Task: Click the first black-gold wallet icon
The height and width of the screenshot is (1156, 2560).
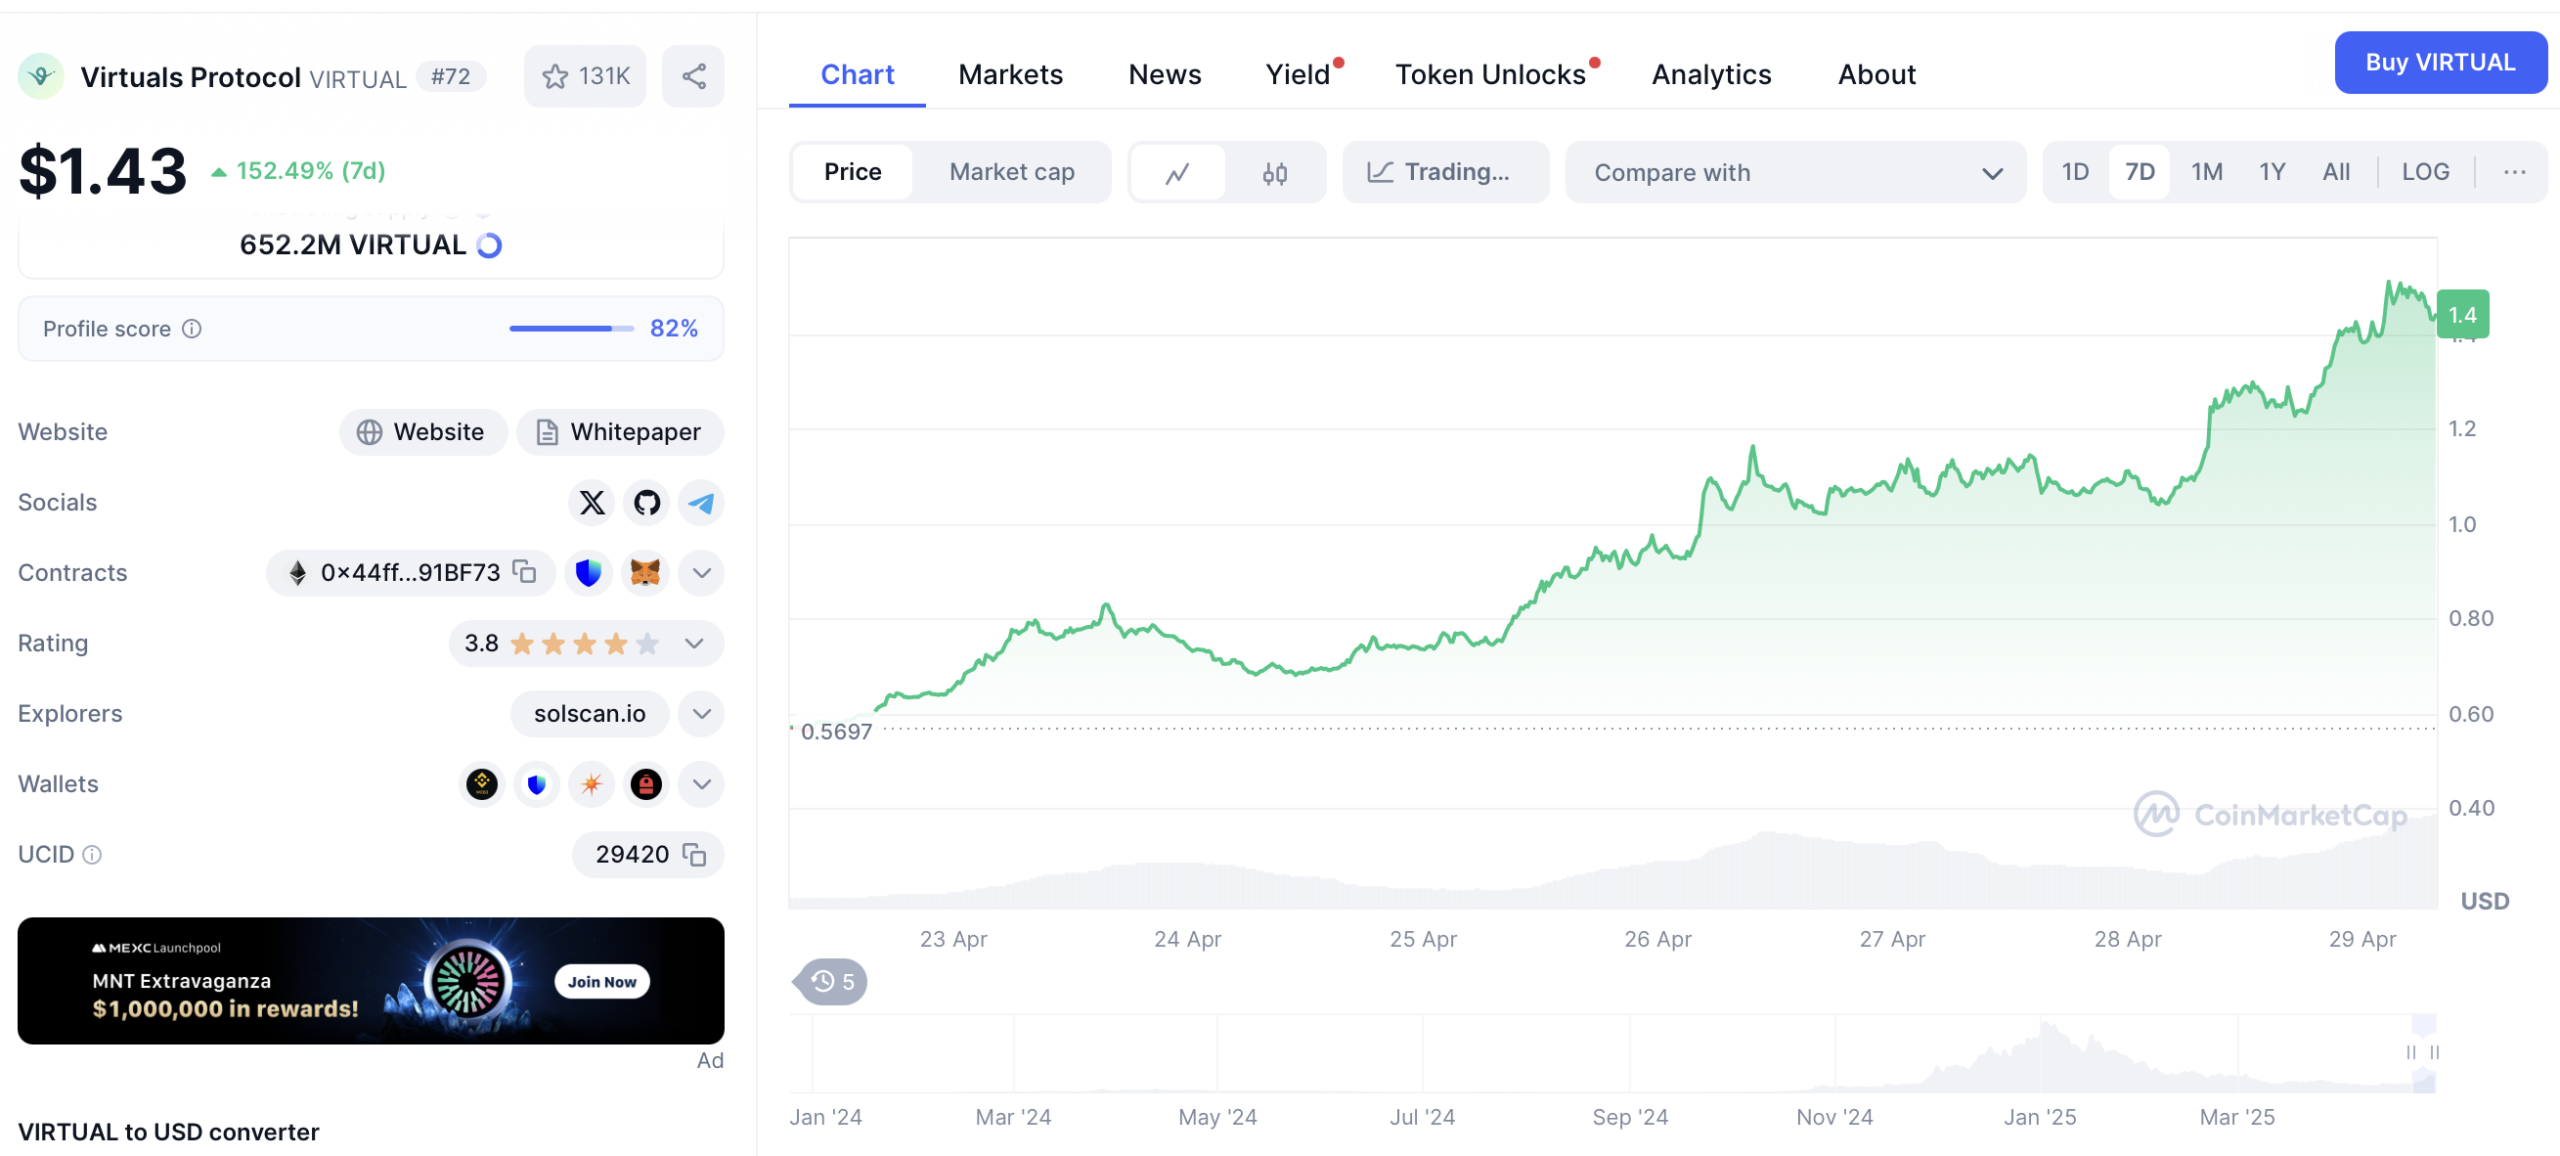Action: 482,784
